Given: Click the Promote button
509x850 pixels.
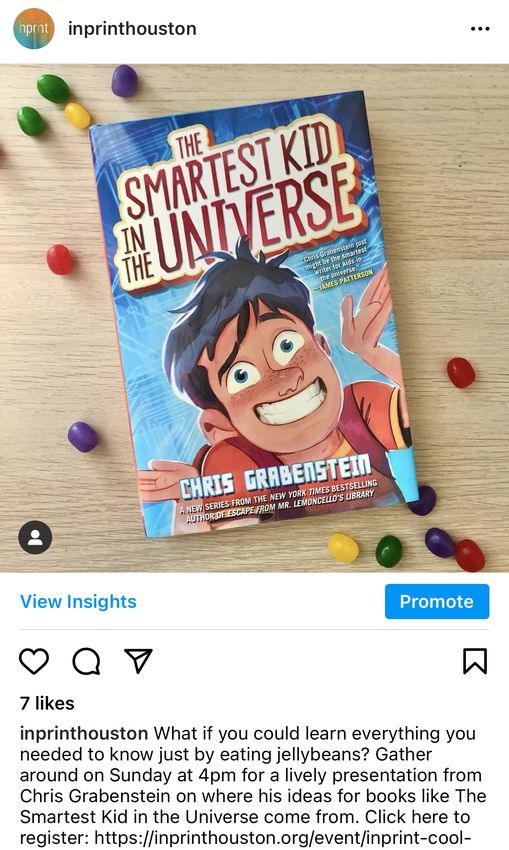Looking at the screenshot, I should click(x=437, y=601).
